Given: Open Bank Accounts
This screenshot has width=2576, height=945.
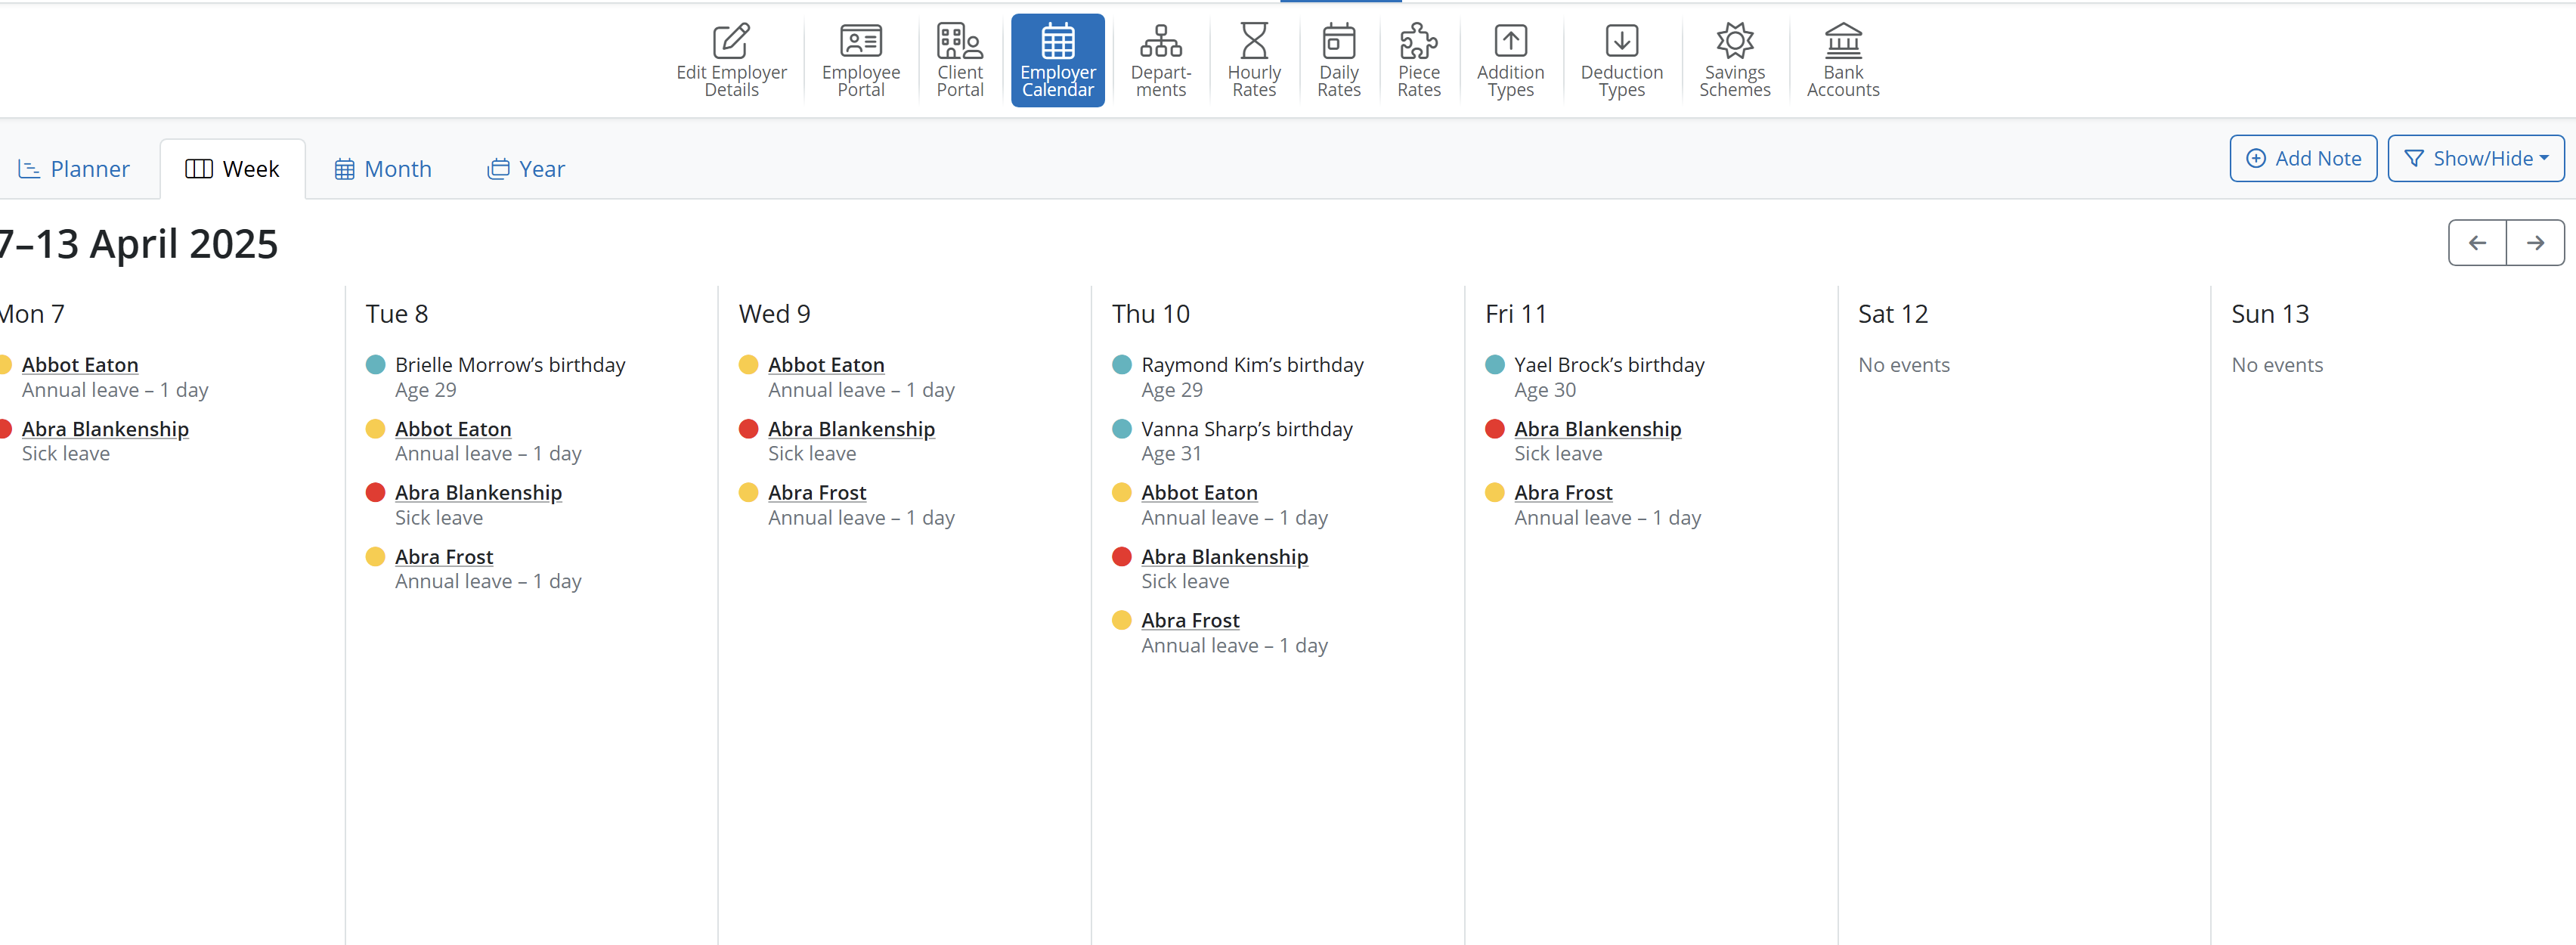Looking at the screenshot, I should 1842,60.
